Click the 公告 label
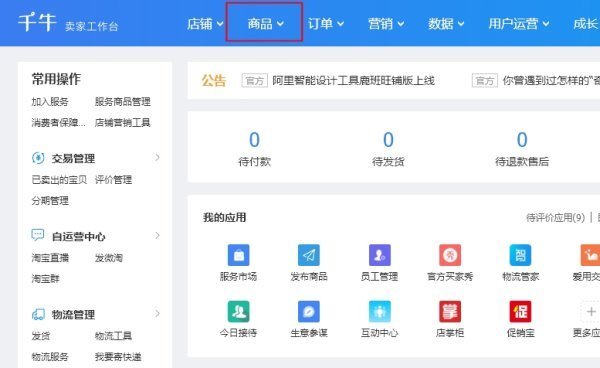Image resolution: width=600 pixels, height=368 pixels. coord(214,80)
